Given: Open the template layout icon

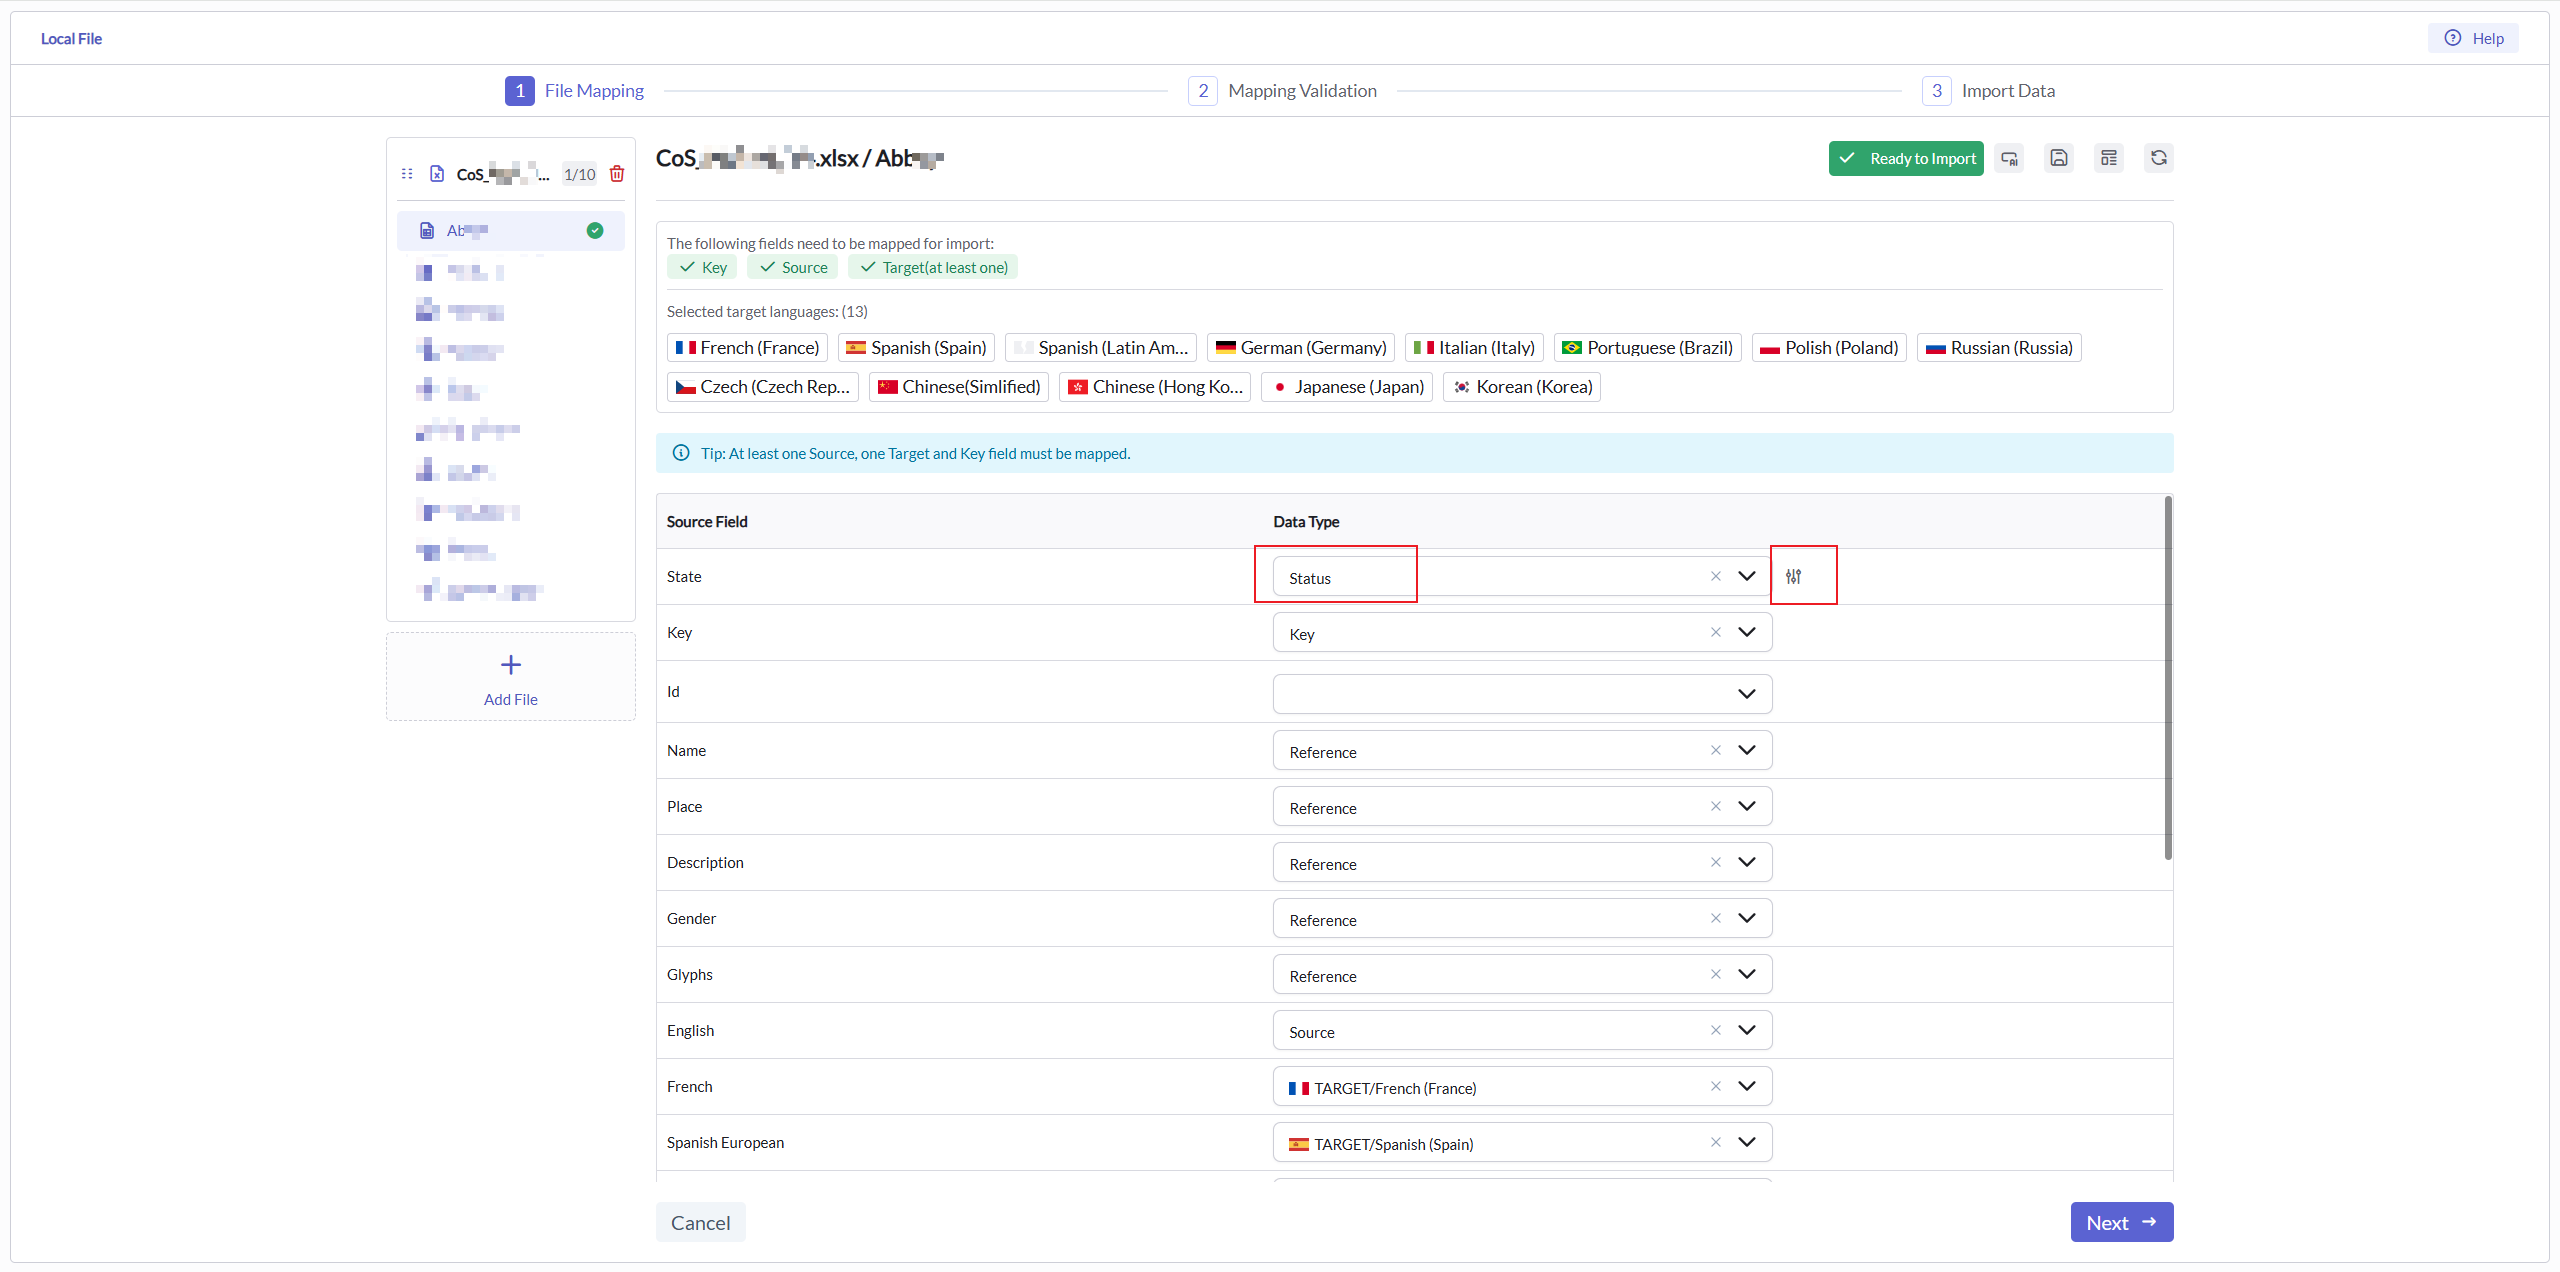Looking at the screenshot, I should click(x=2109, y=158).
